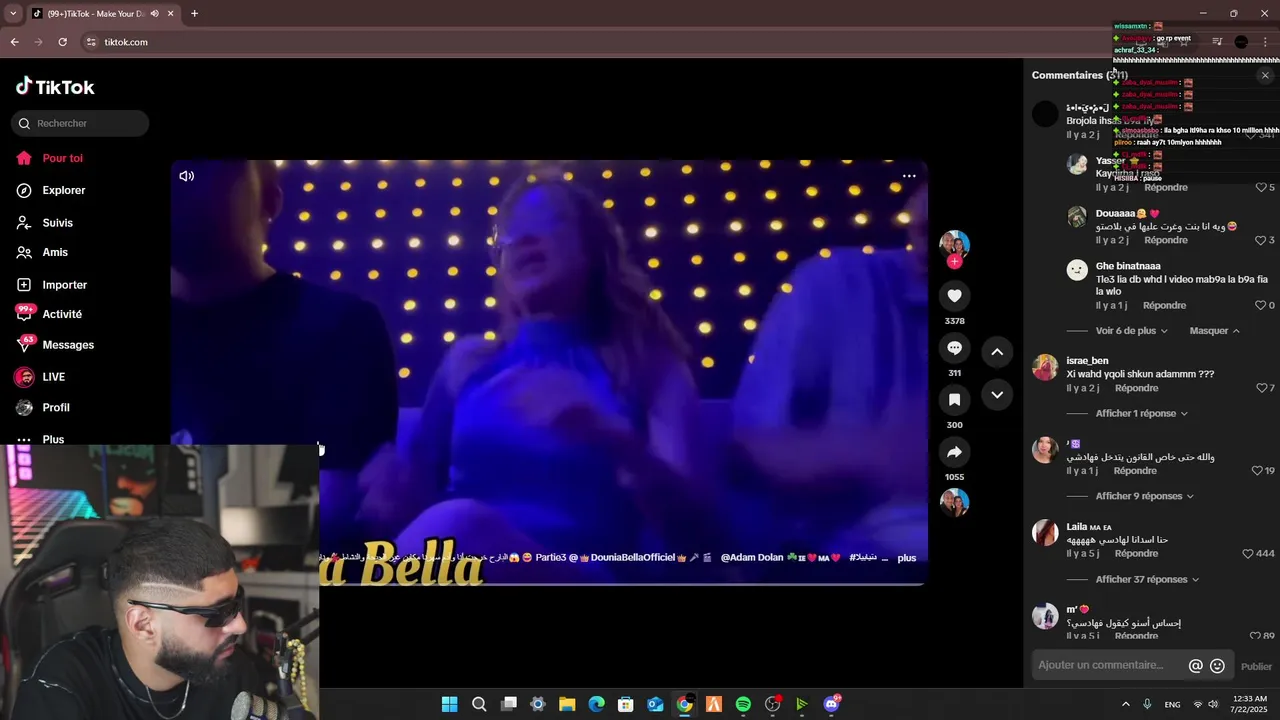
Task: Like the video with the heart icon
Action: click(954, 296)
